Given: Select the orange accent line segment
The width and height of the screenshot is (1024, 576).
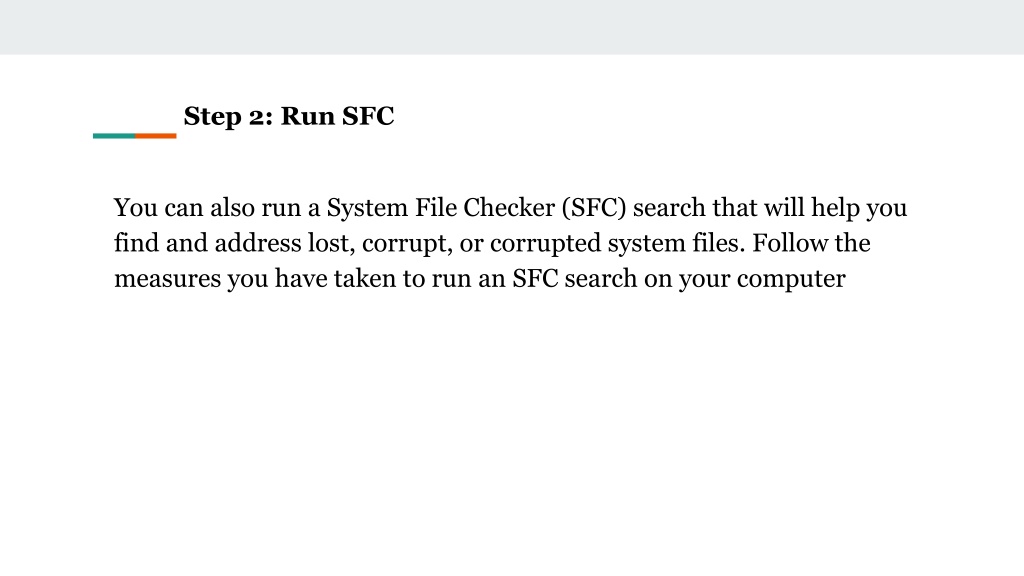Looking at the screenshot, I should click(155, 136).
